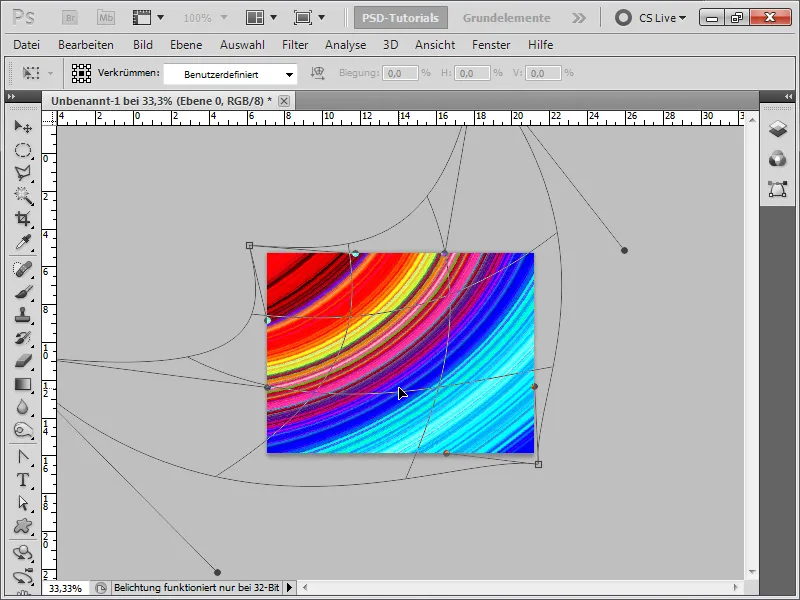This screenshot has width=800, height=600.
Task: Collapse the right panel dock
Action: tap(789, 96)
